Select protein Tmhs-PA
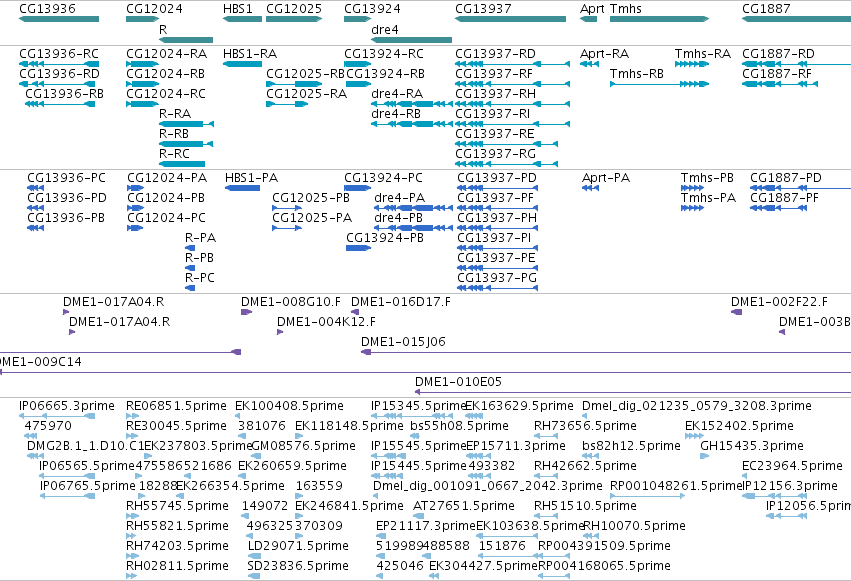The height and width of the screenshot is (581, 851). pos(708,198)
